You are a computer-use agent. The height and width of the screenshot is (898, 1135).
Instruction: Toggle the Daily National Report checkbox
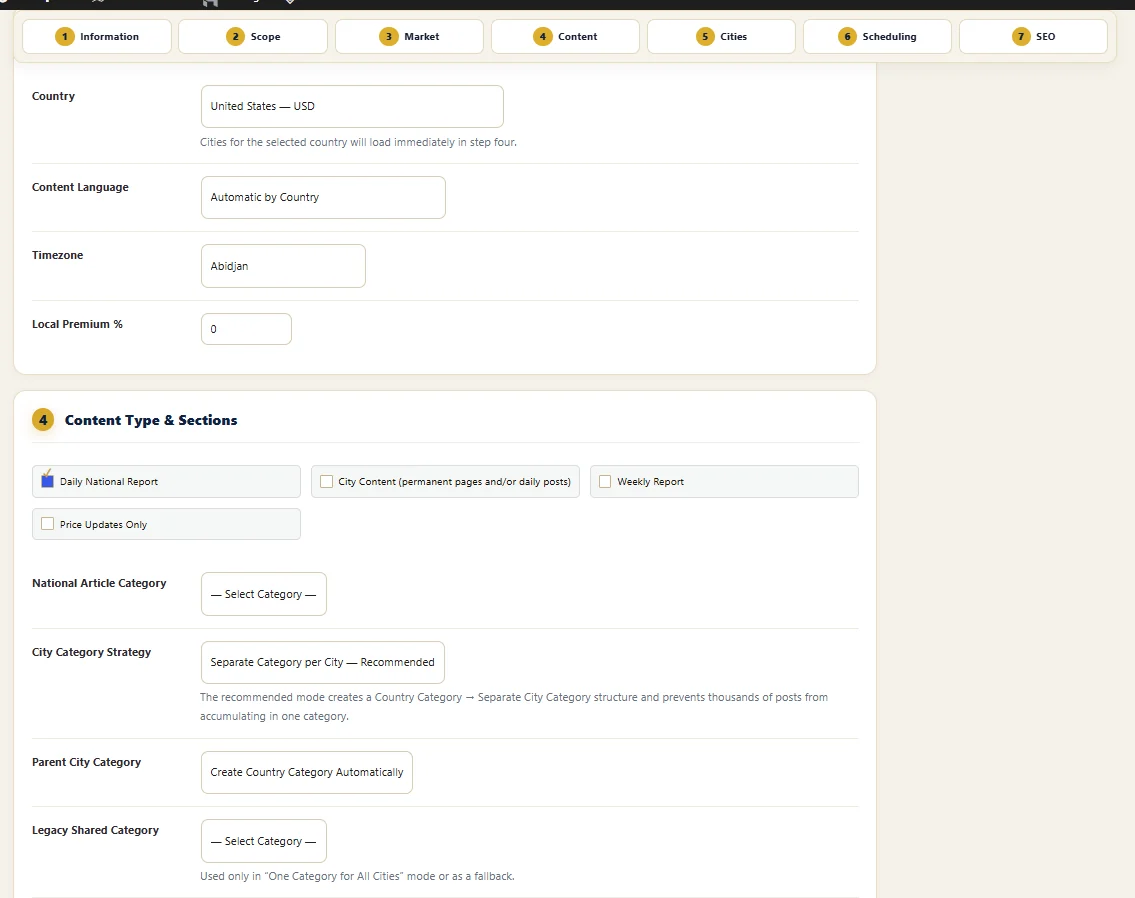pos(47,480)
